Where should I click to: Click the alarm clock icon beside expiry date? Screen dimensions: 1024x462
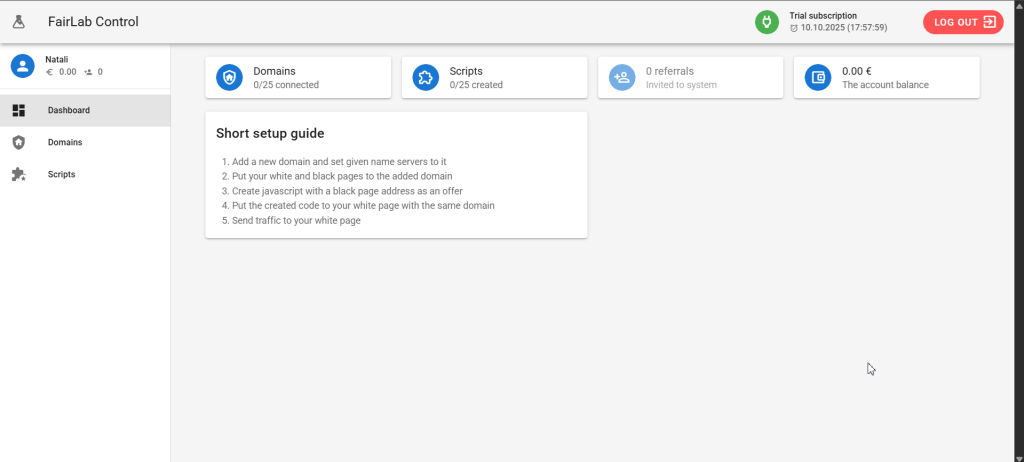click(x=794, y=28)
